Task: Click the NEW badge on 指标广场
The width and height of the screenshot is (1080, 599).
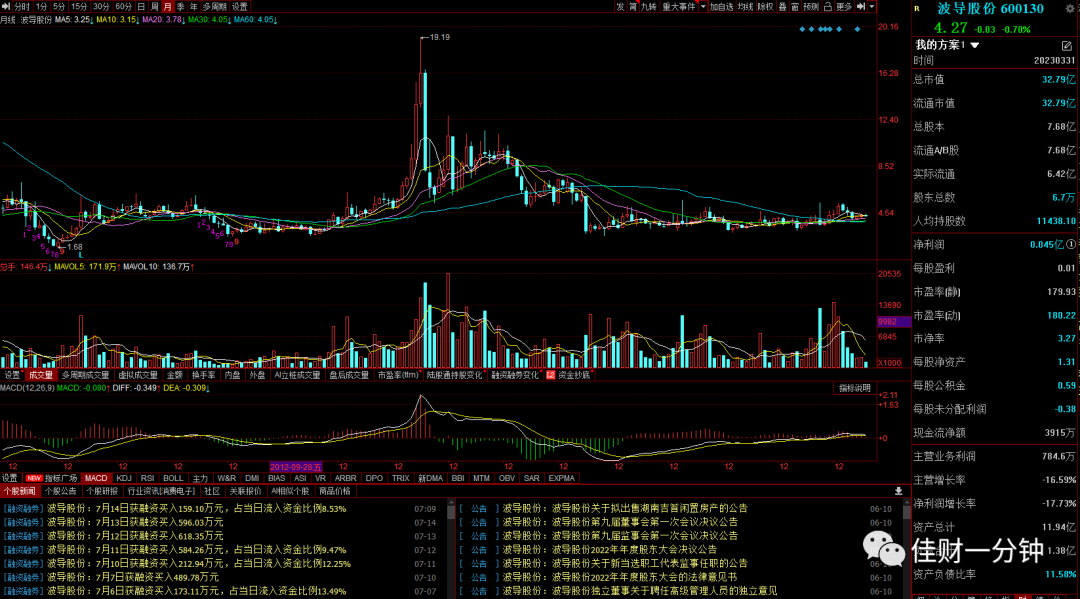Action: [x=34, y=478]
